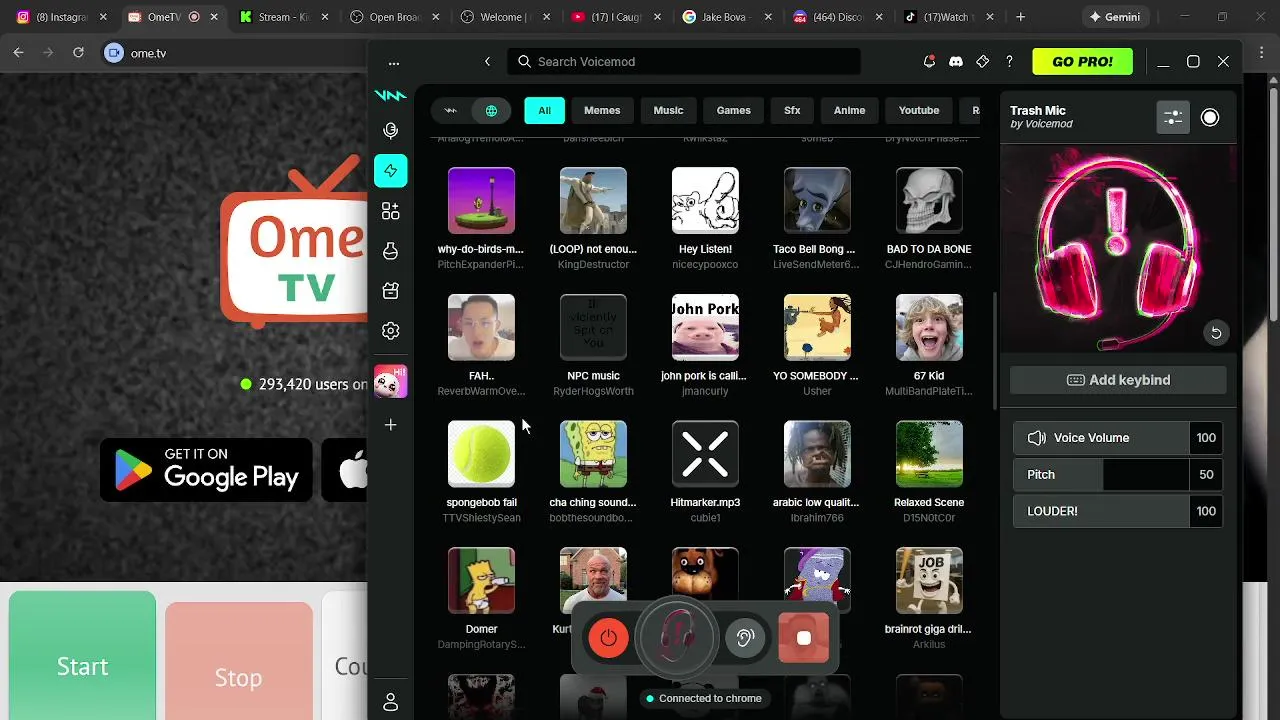Screen dimensions: 1280x720
Task: Click the plus icon in Voicemod sidebar
Action: pyautogui.click(x=391, y=425)
